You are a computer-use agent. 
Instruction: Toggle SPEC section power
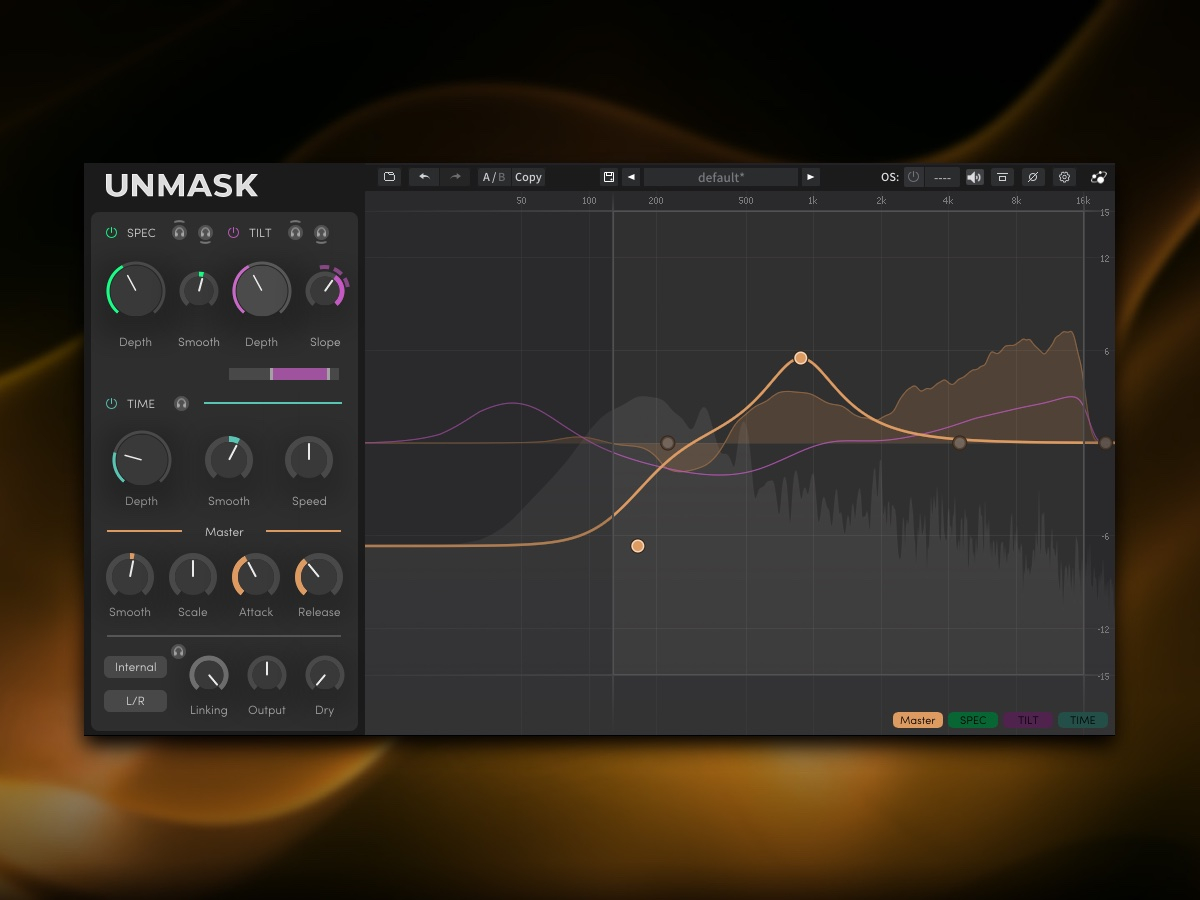(112, 232)
